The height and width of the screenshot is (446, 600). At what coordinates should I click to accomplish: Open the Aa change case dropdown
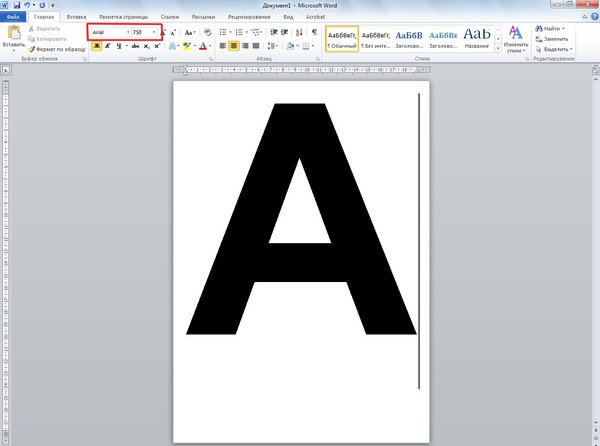(190, 33)
